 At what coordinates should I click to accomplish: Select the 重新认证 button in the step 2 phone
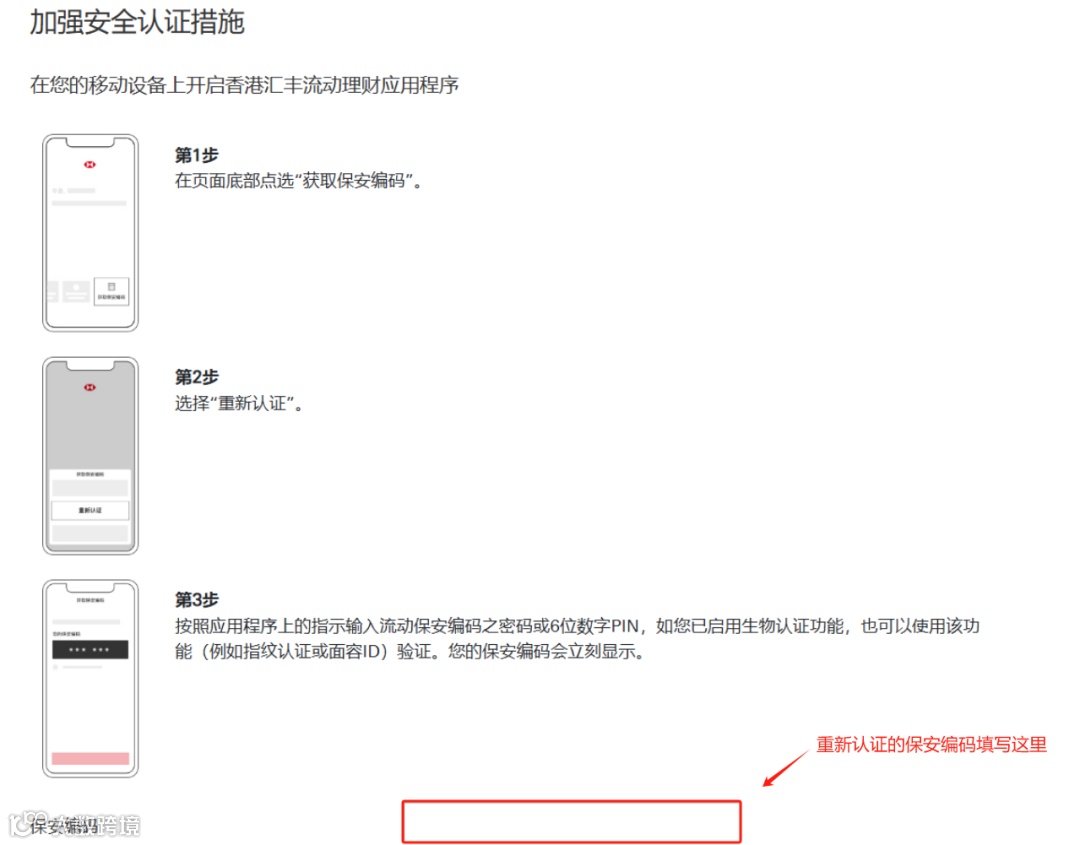(x=90, y=510)
